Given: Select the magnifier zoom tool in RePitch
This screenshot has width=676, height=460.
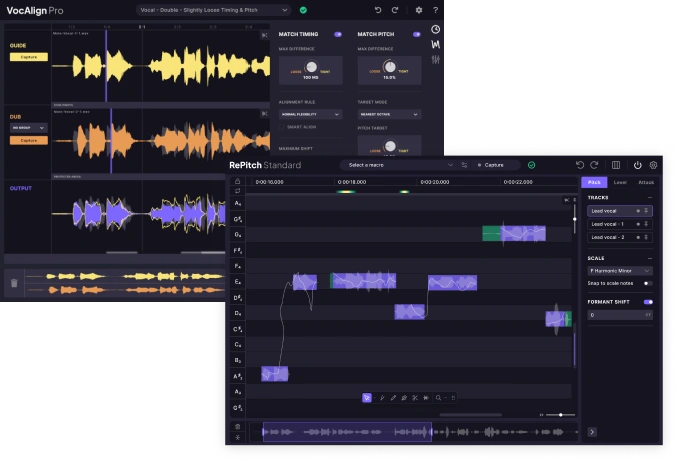Looking at the screenshot, I should pos(438,397).
